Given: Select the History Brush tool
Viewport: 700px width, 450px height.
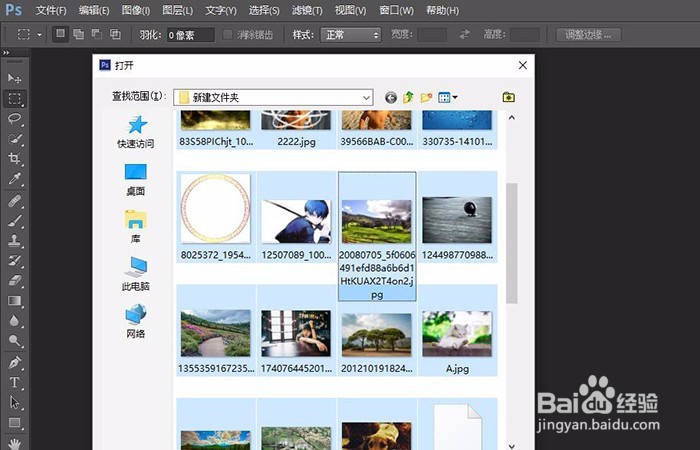Looking at the screenshot, I should (x=15, y=261).
